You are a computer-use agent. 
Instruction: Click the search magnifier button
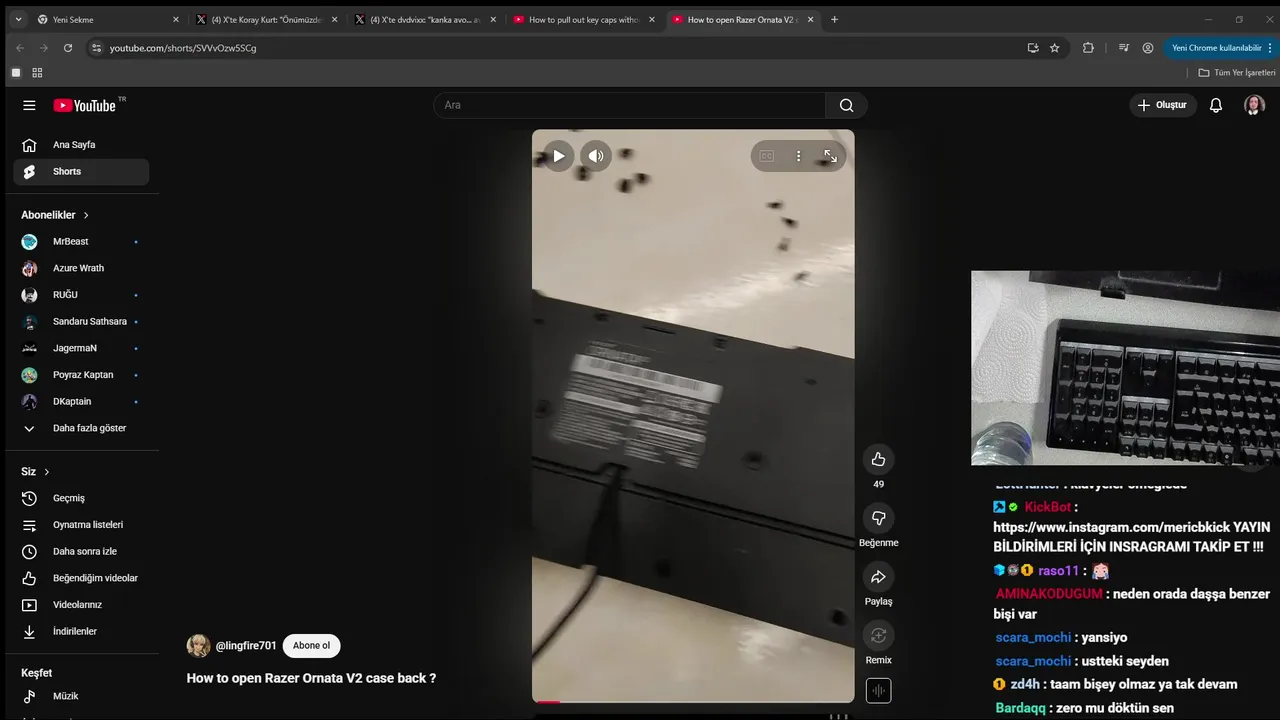click(846, 105)
